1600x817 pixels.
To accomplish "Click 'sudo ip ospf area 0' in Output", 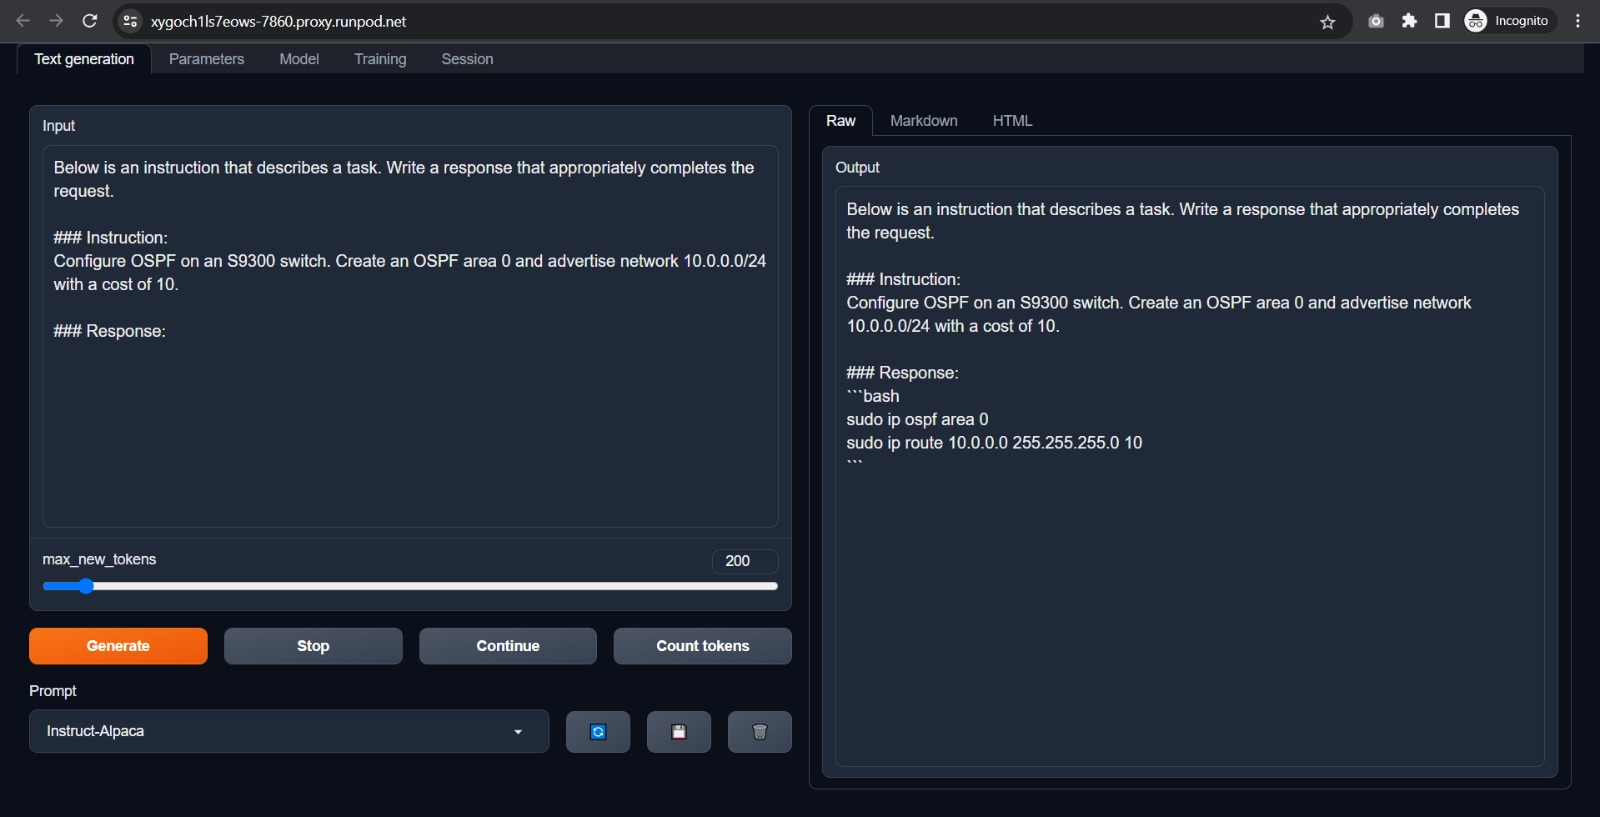I will pos(917,420).
